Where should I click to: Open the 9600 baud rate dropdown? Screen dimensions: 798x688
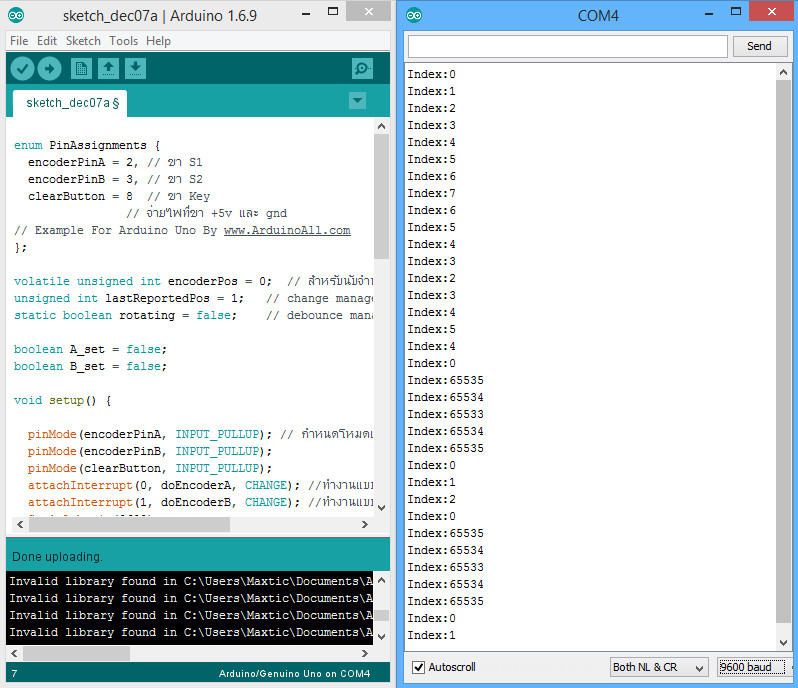tap(752, 667)
